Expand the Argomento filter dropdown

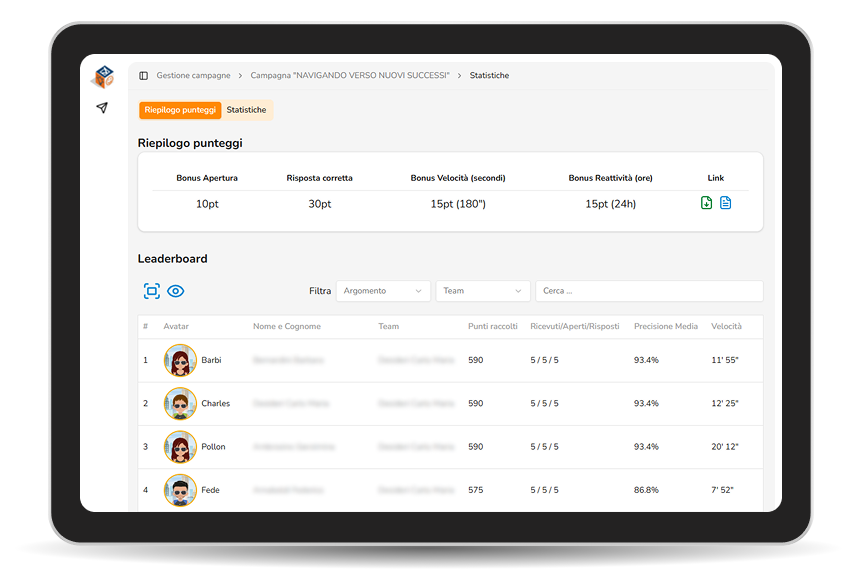click(x=383, y=291)
